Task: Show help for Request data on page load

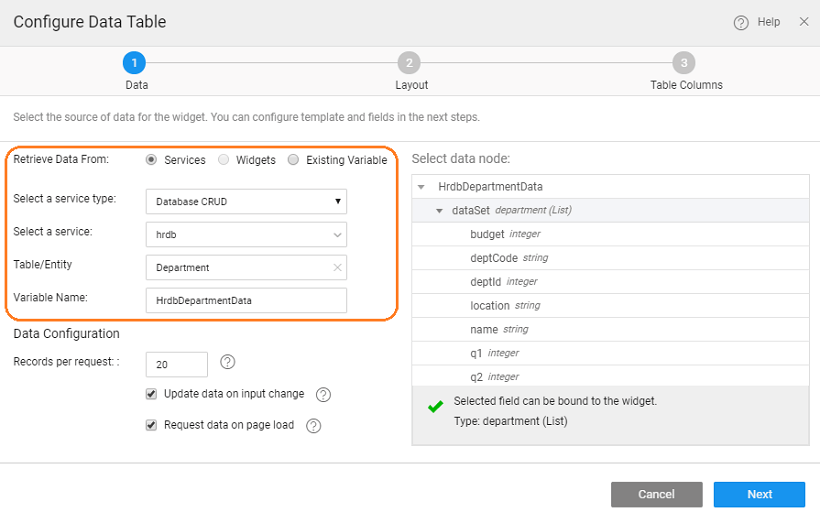Action: click(313, 426)
